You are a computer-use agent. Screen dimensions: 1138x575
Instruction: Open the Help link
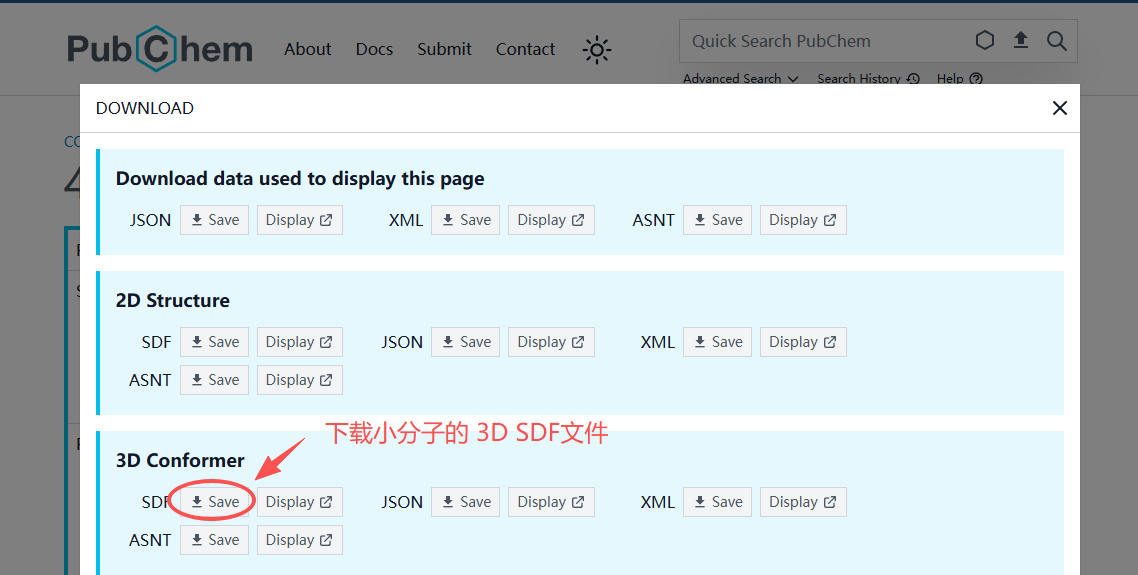click(959, 79)
